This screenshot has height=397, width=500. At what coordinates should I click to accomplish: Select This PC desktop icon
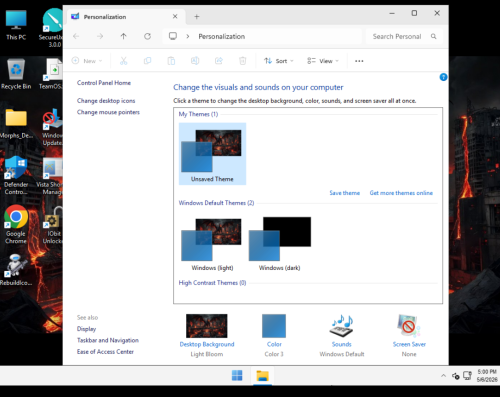tap(16, 25)
